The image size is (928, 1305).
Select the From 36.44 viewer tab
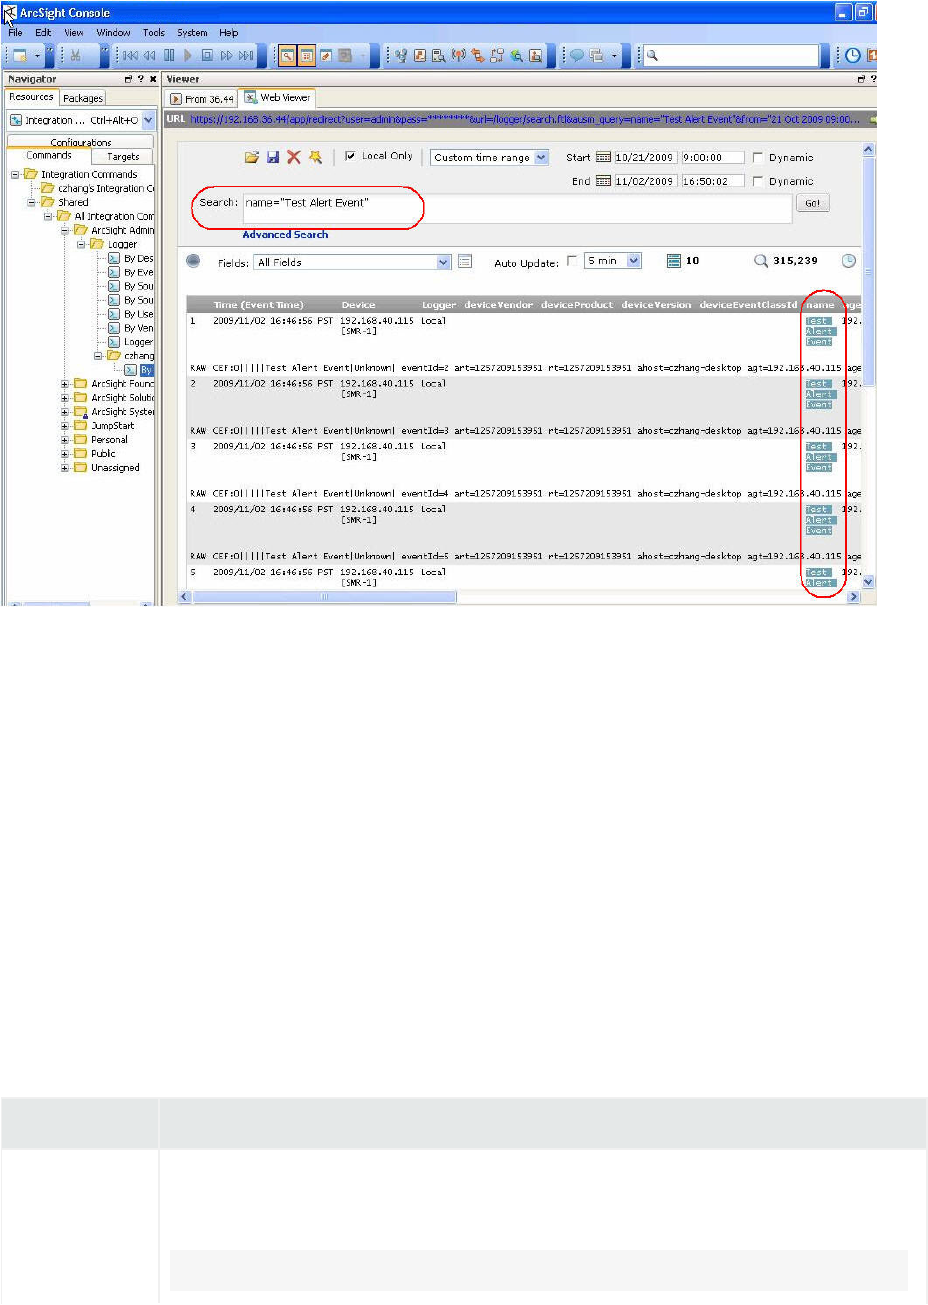(x=202, y=99)
